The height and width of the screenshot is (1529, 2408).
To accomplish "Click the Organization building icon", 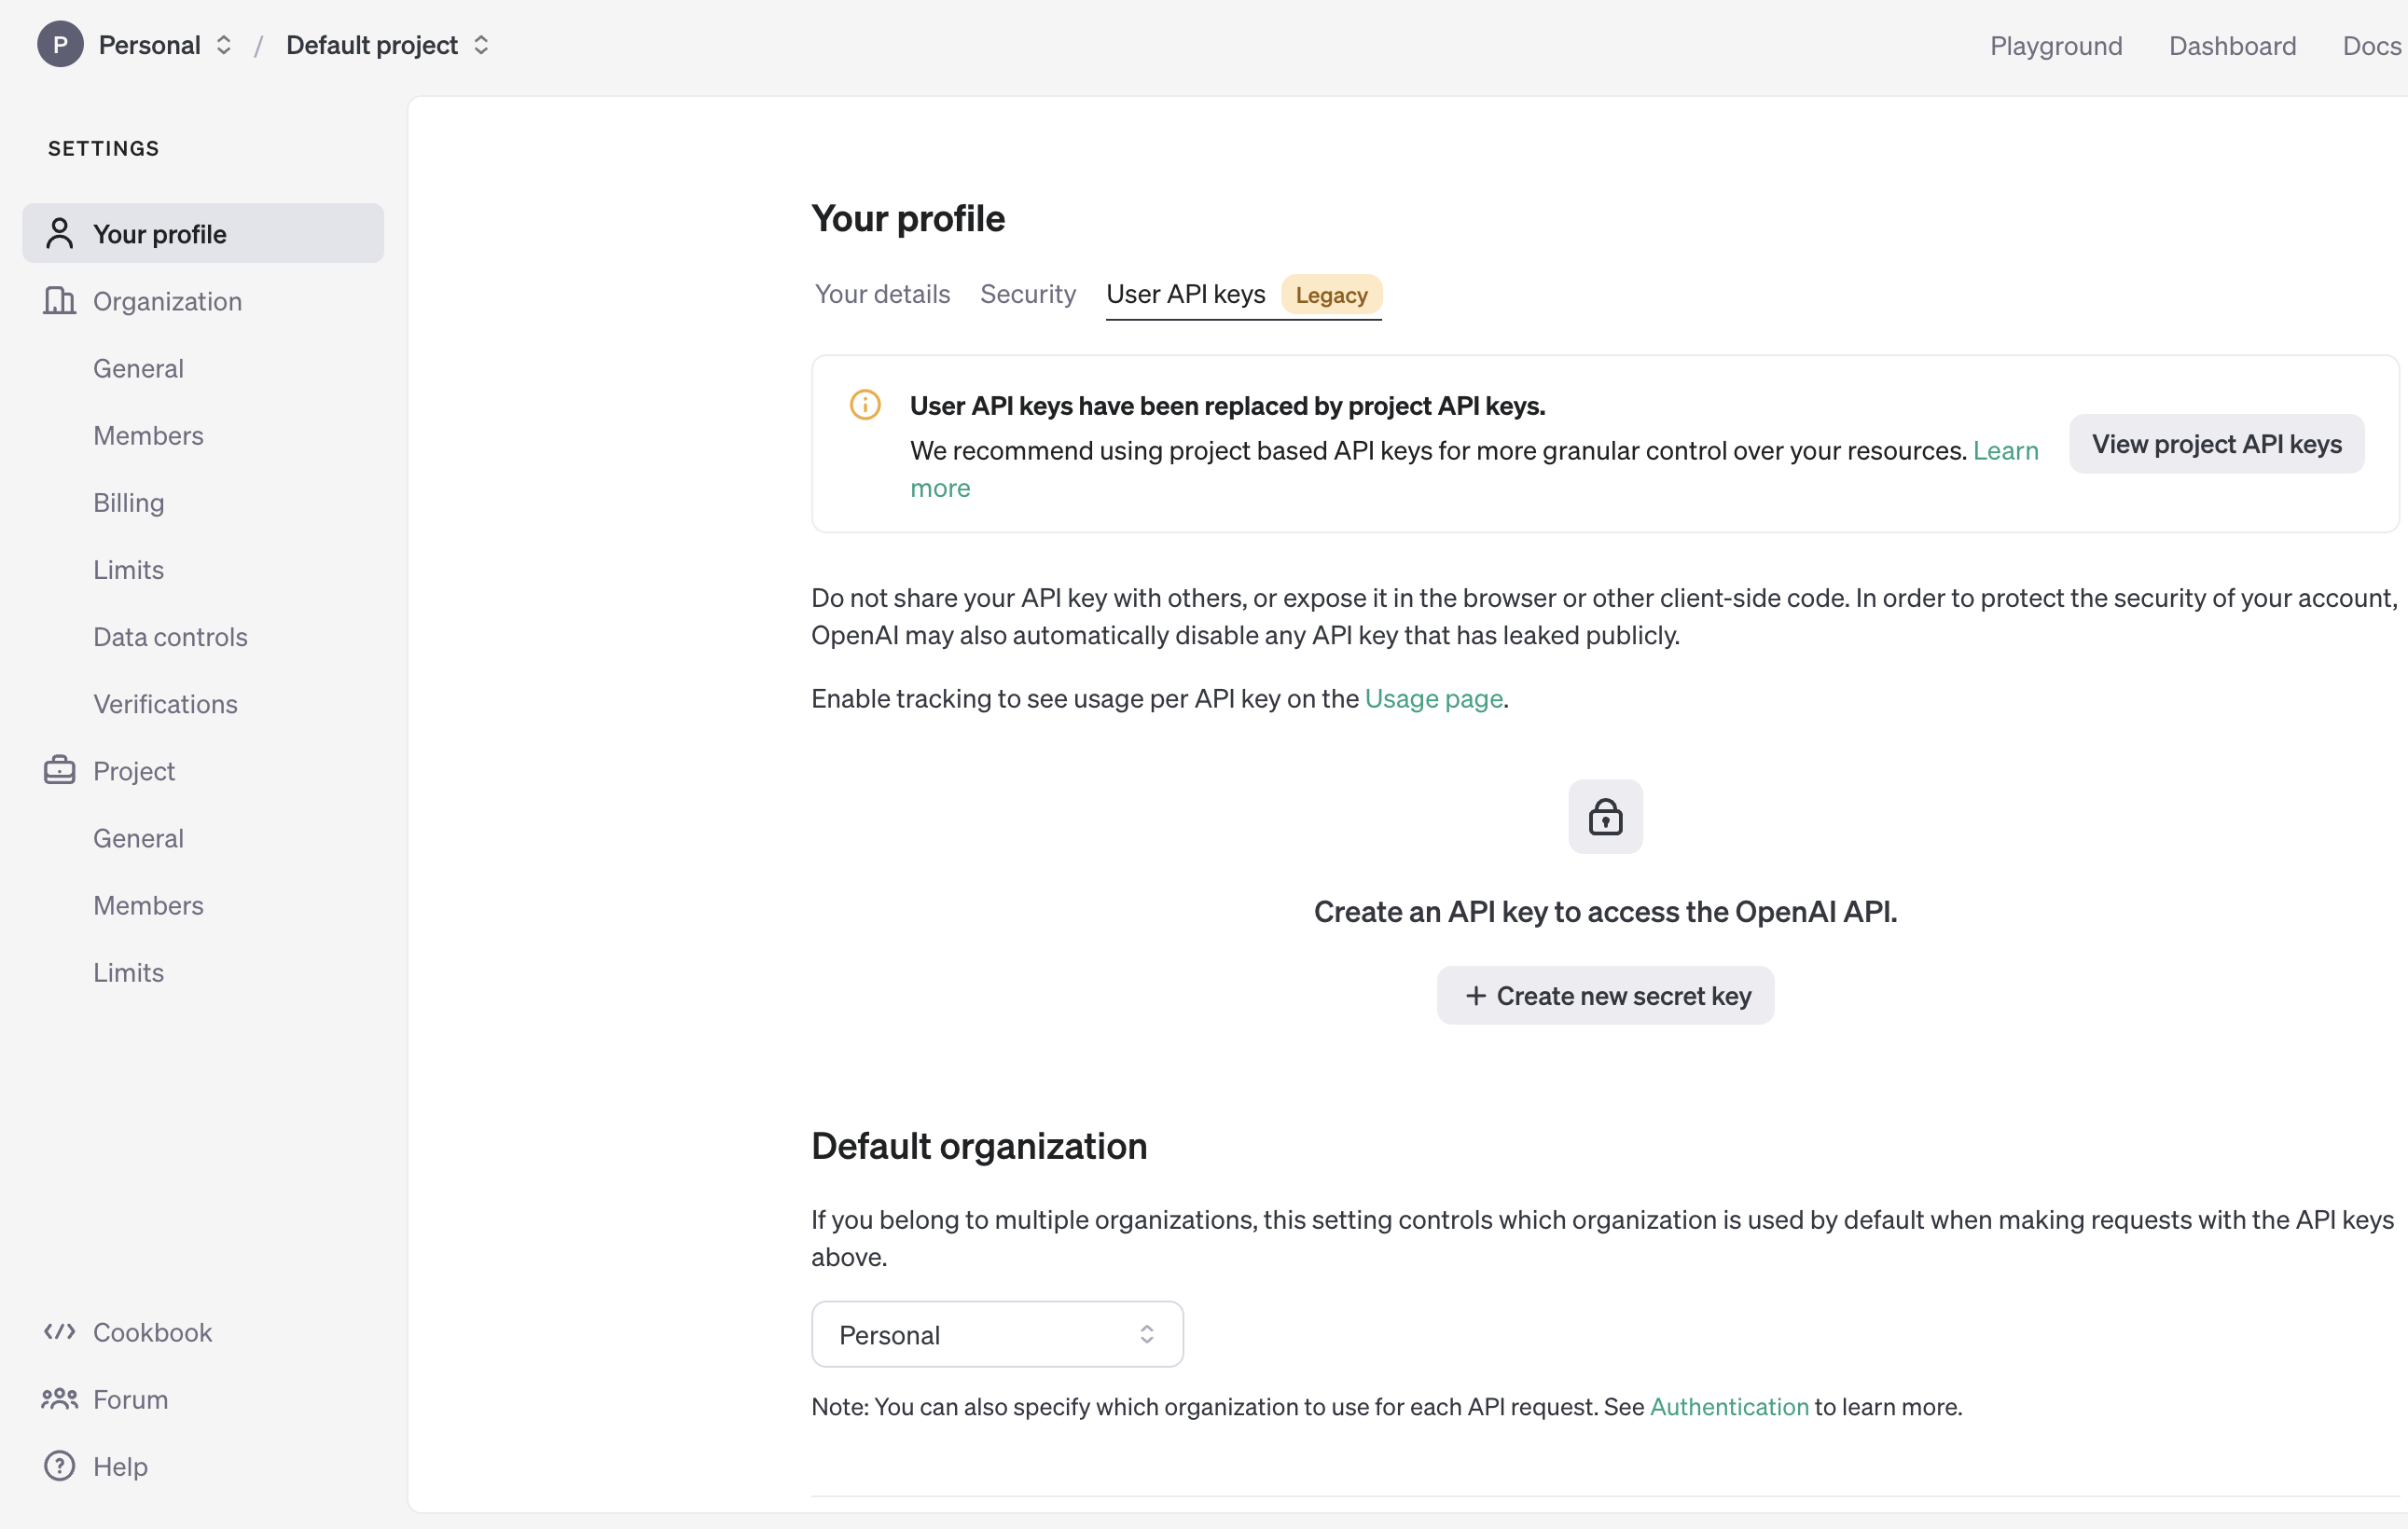I will click(x=59, y=301).
